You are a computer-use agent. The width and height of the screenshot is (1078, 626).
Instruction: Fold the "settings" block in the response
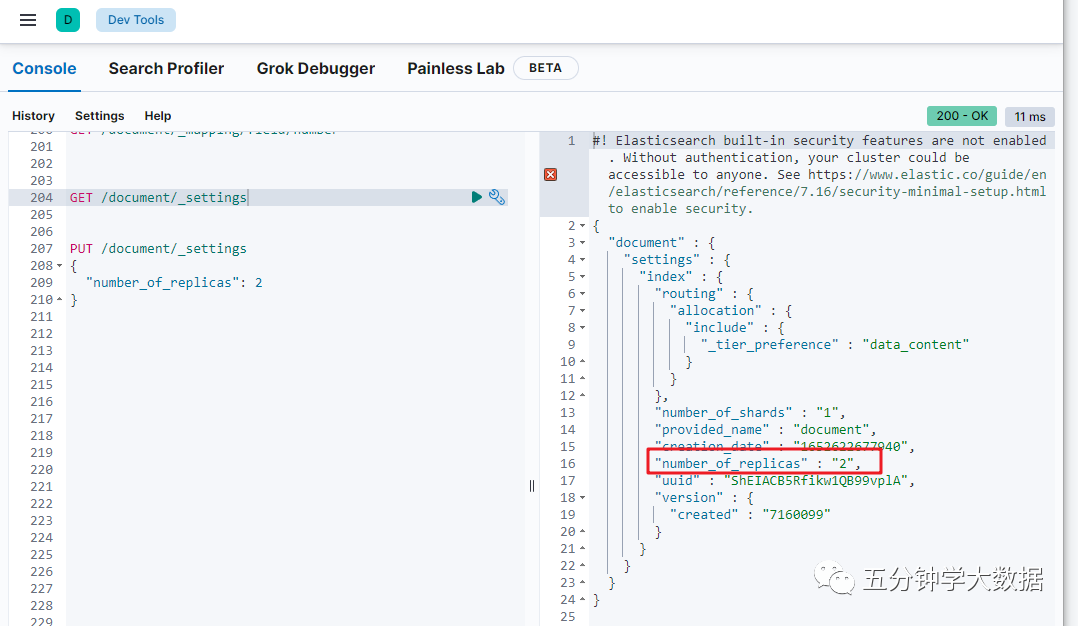(x=583, y=260)
